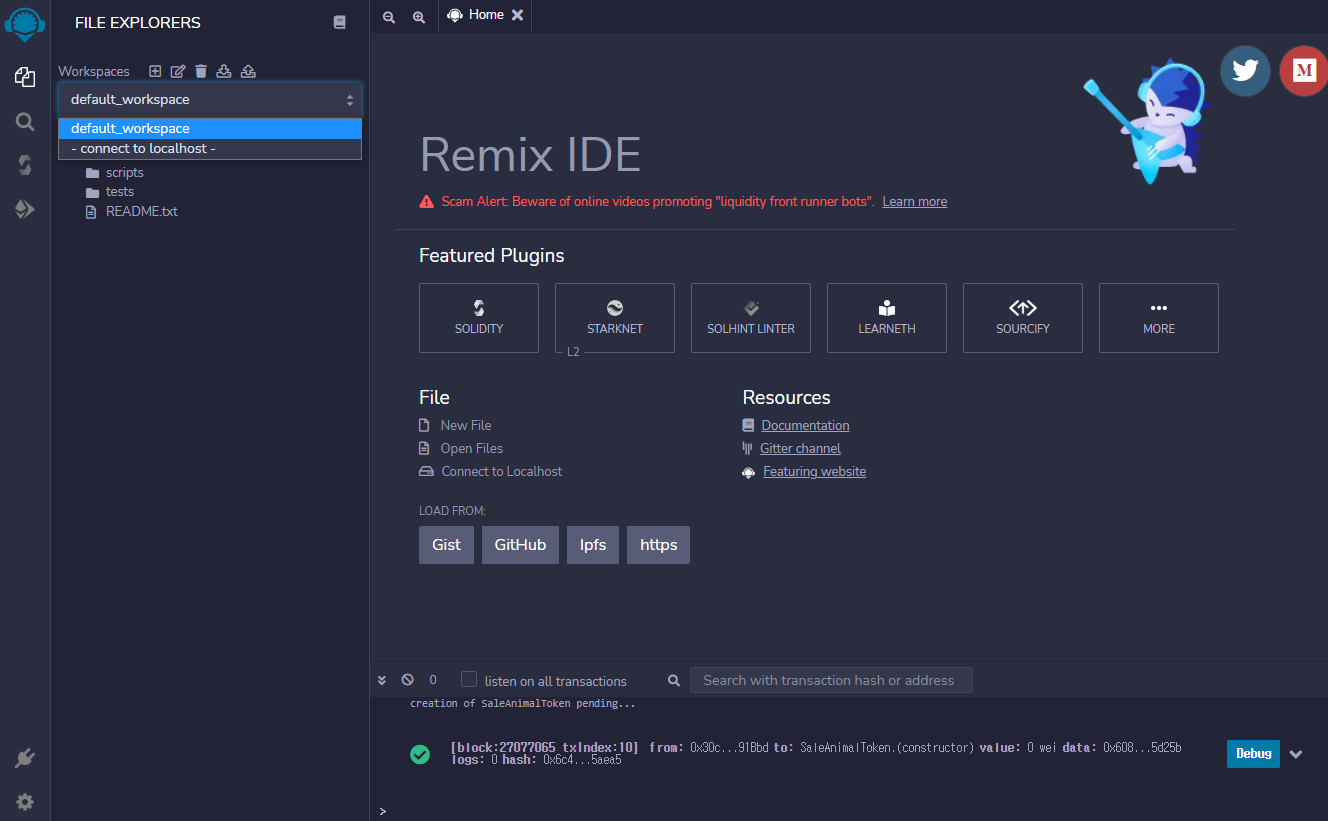
Task: Click the green transaction success checkmark
Action: (420, 754)
